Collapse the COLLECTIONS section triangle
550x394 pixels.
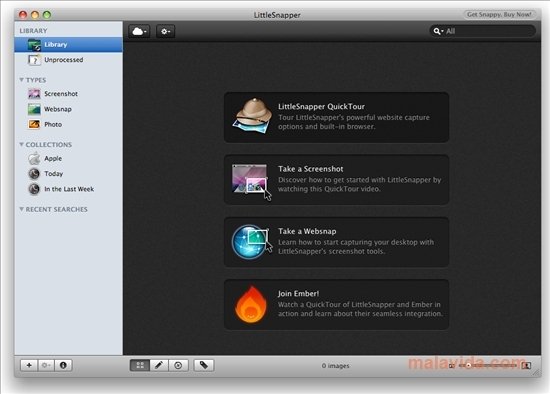tap(21, 145)
